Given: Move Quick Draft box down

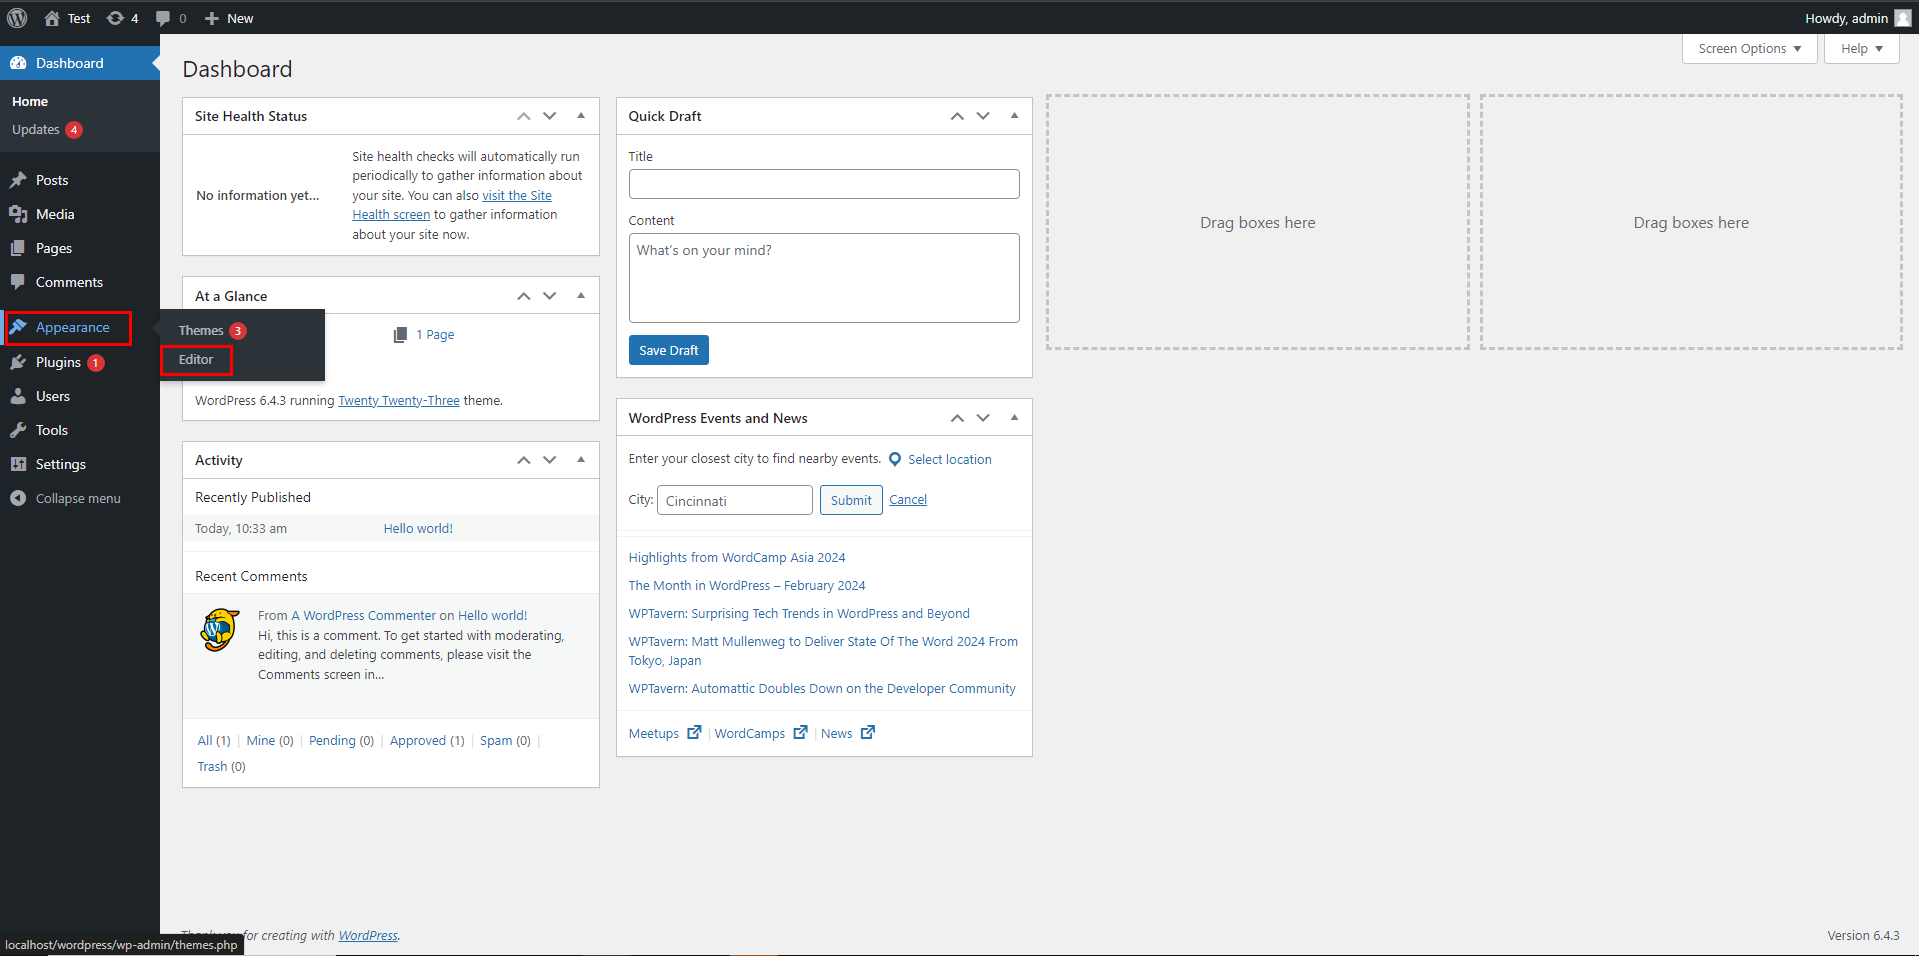Looking at the screenshot, I should point(983,116).
